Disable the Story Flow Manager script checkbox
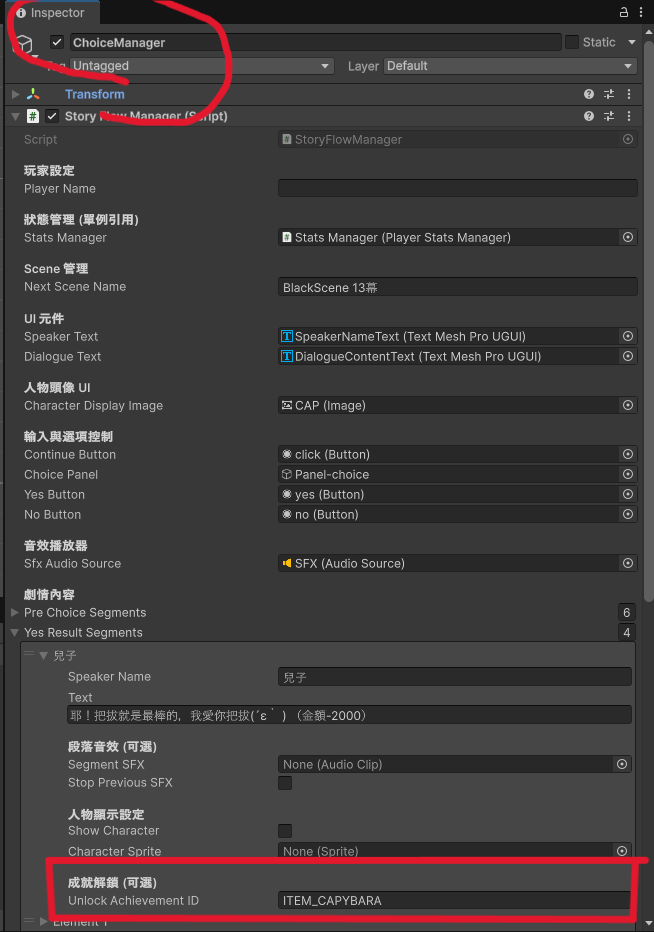654x932 pixels. pyautogui.click(x=52, y=116)
